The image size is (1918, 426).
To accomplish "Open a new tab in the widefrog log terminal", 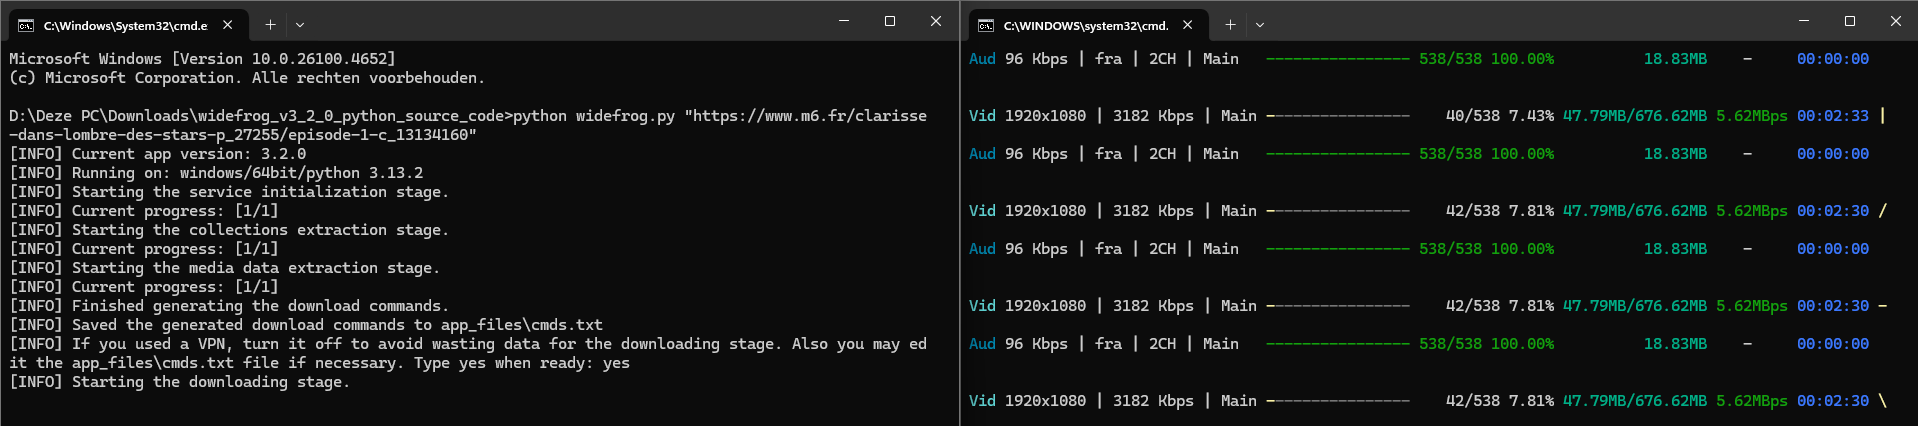I will [x=270, y=25].
